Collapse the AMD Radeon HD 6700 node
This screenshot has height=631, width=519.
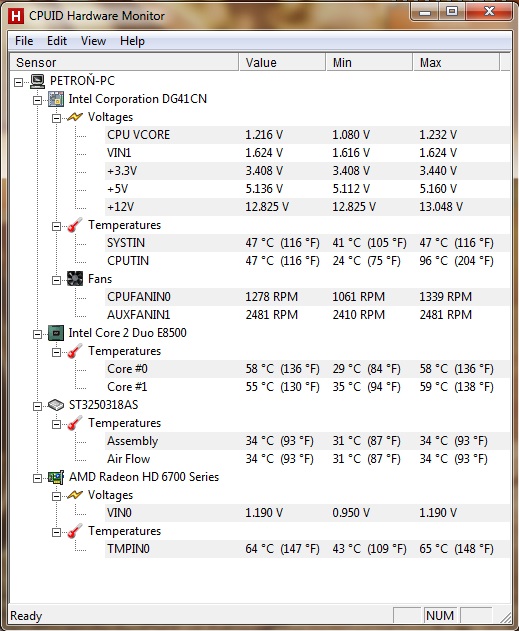[x=37, y=478]
